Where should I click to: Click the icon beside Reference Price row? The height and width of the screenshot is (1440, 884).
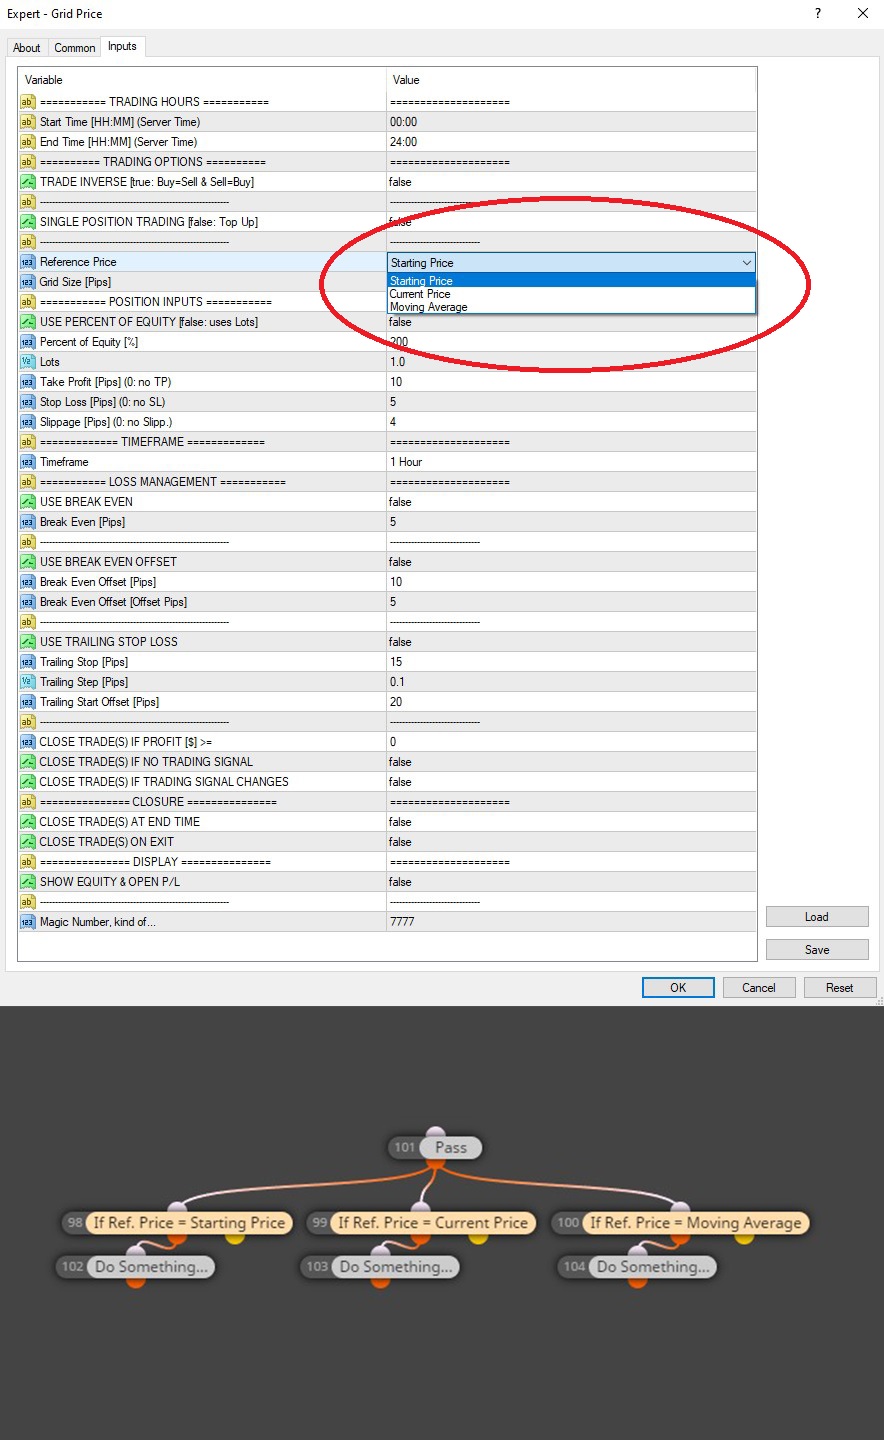click(x=28, y=262)
